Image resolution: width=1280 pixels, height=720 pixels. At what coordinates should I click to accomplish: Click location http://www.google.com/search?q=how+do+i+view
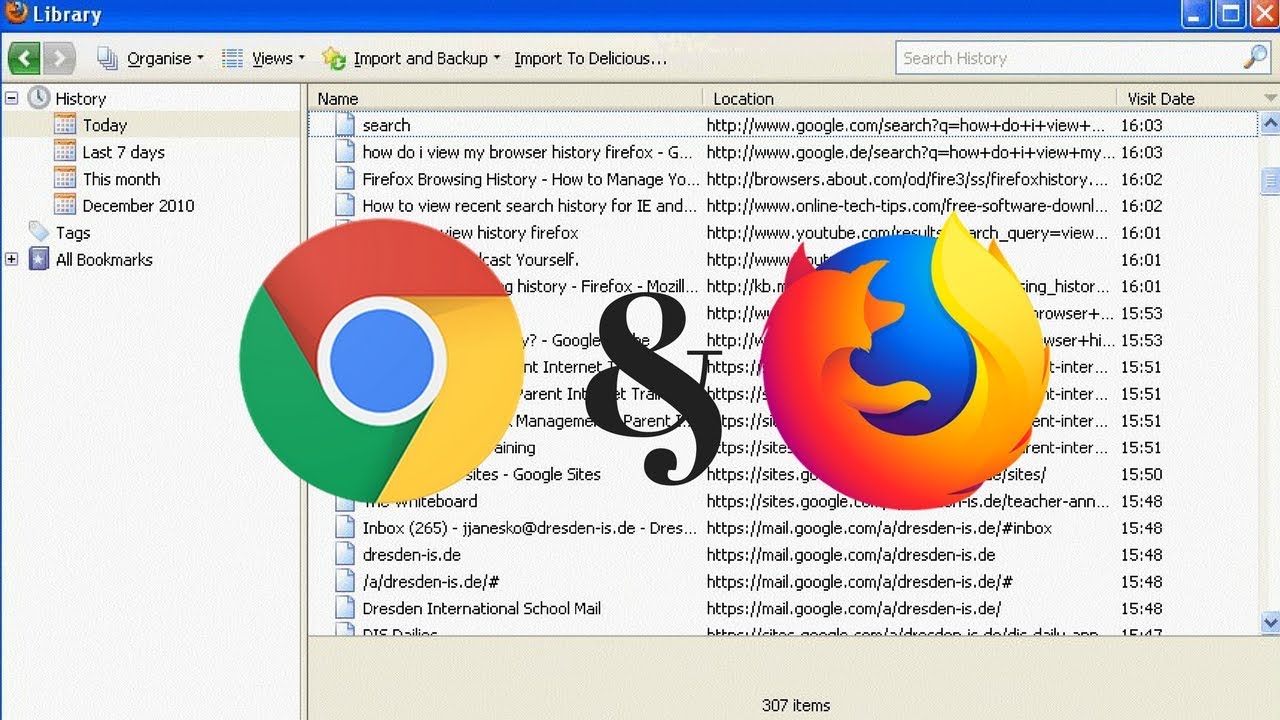pyautogui.click(x=906, y=125)
